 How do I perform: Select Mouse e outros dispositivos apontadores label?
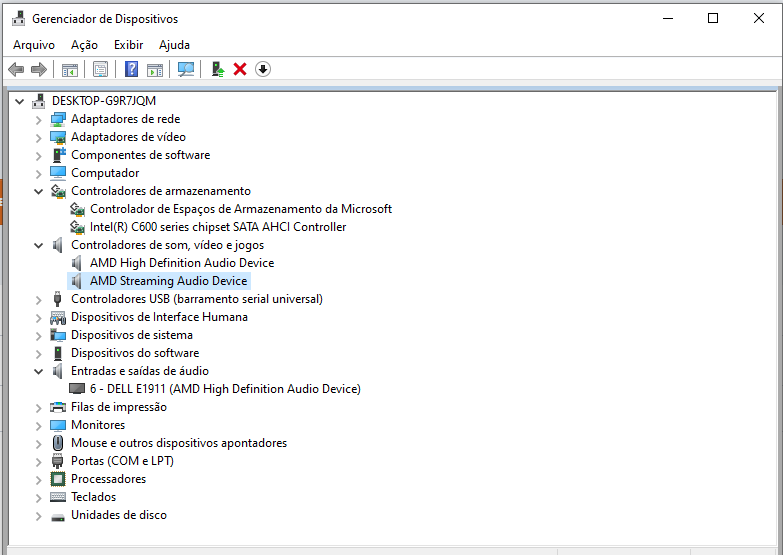tap(179, 443)
